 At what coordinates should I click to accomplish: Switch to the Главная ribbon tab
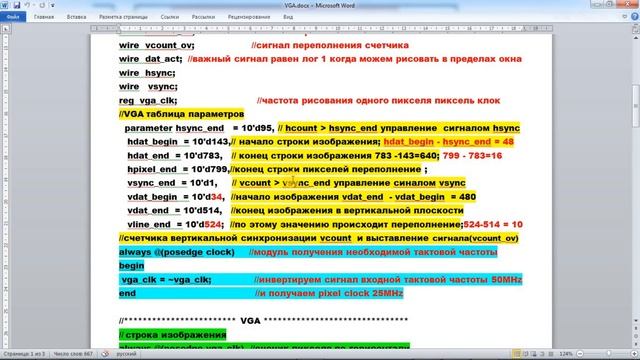(x=44, y=17)
